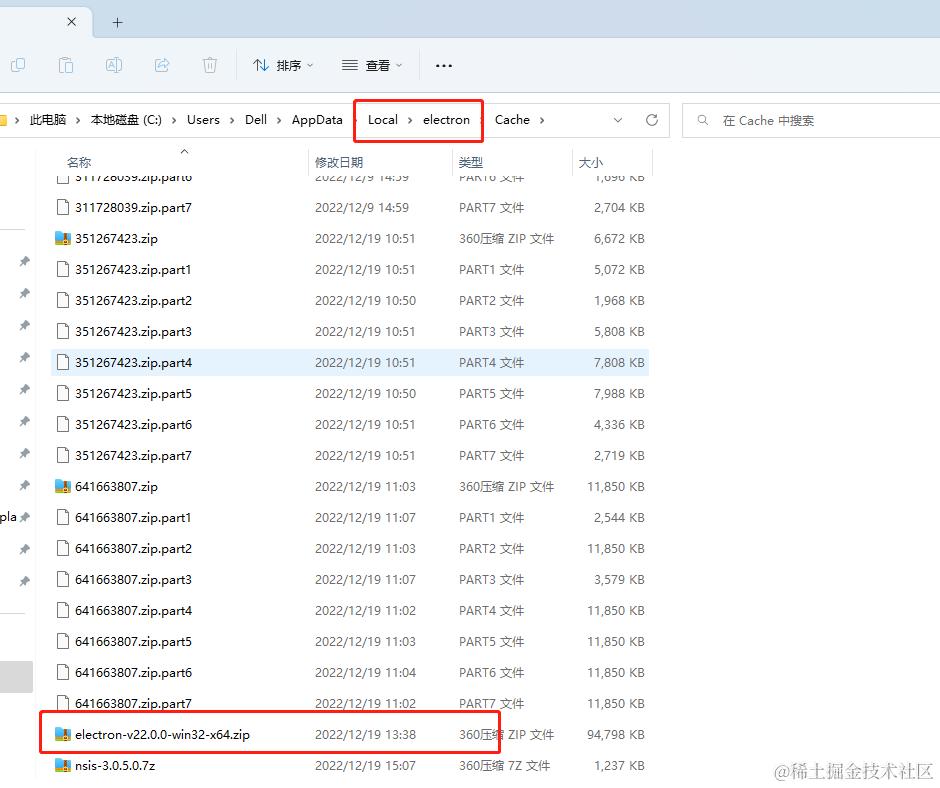Select file 641663807.zip.part2
Image resolution: width=940 pixels, height=788 pixels.
350,549
